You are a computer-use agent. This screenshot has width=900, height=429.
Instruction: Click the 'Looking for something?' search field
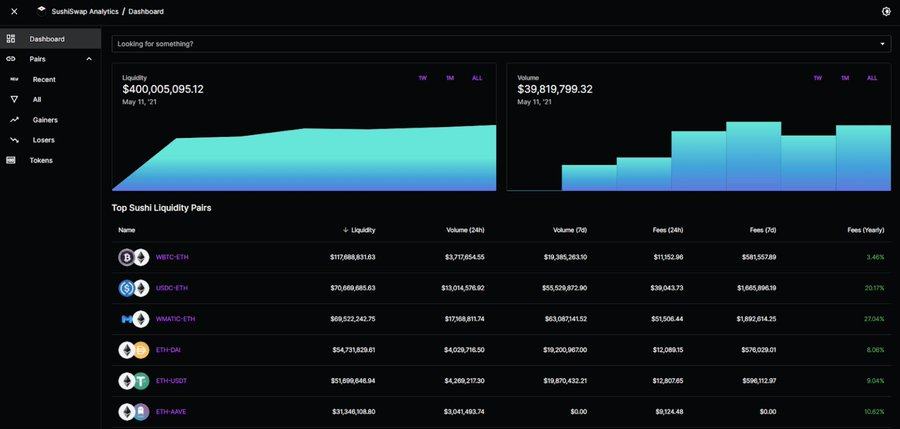[x=480, y=44]
